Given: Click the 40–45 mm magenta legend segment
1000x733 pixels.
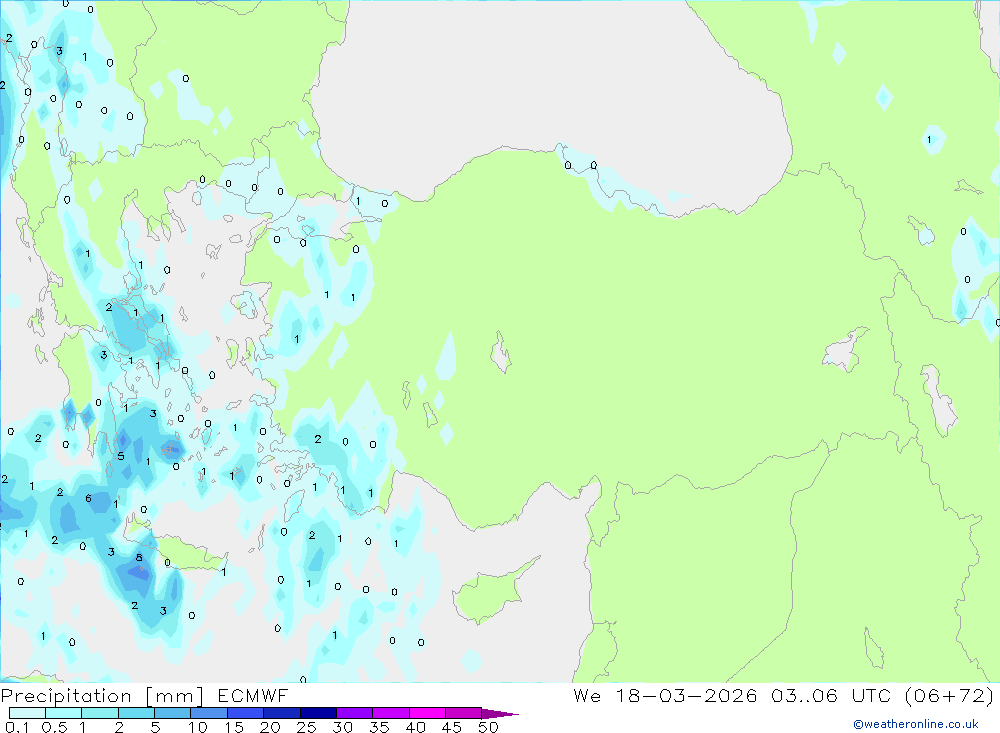Looking at the screenshot, I should pos(427,713).
